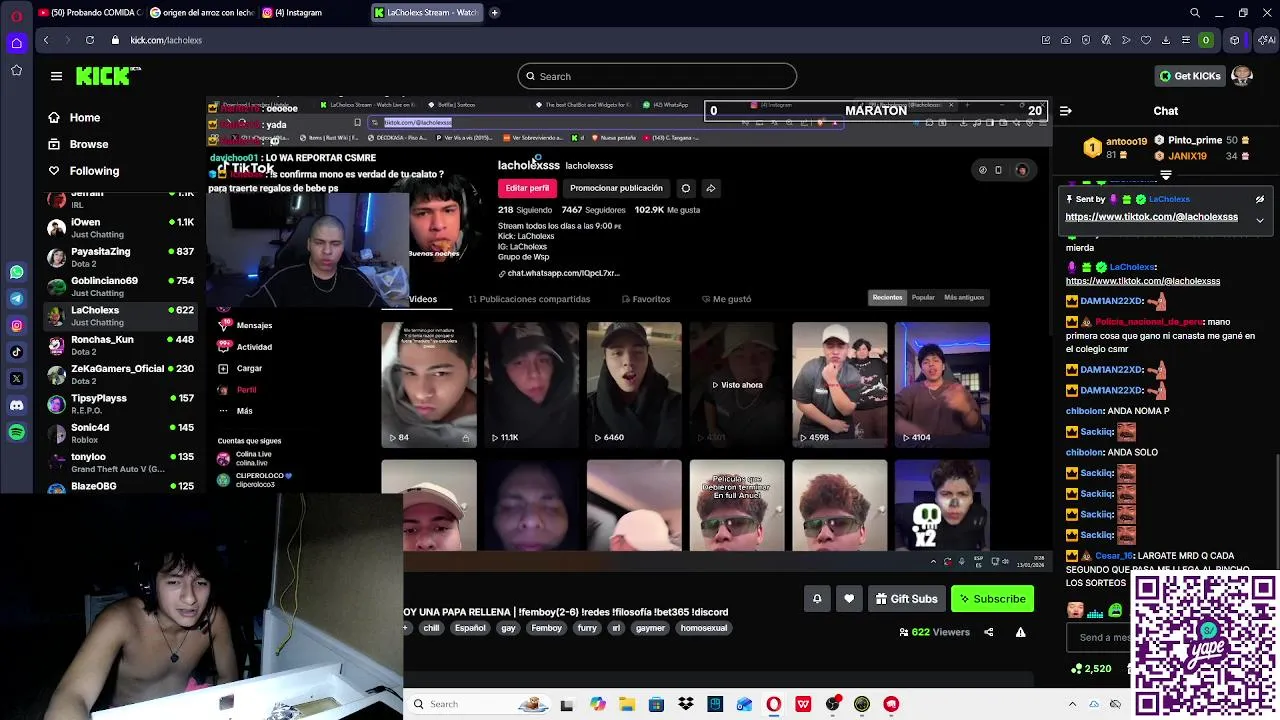Go to Following in Kick sidebar

[84, 171]
